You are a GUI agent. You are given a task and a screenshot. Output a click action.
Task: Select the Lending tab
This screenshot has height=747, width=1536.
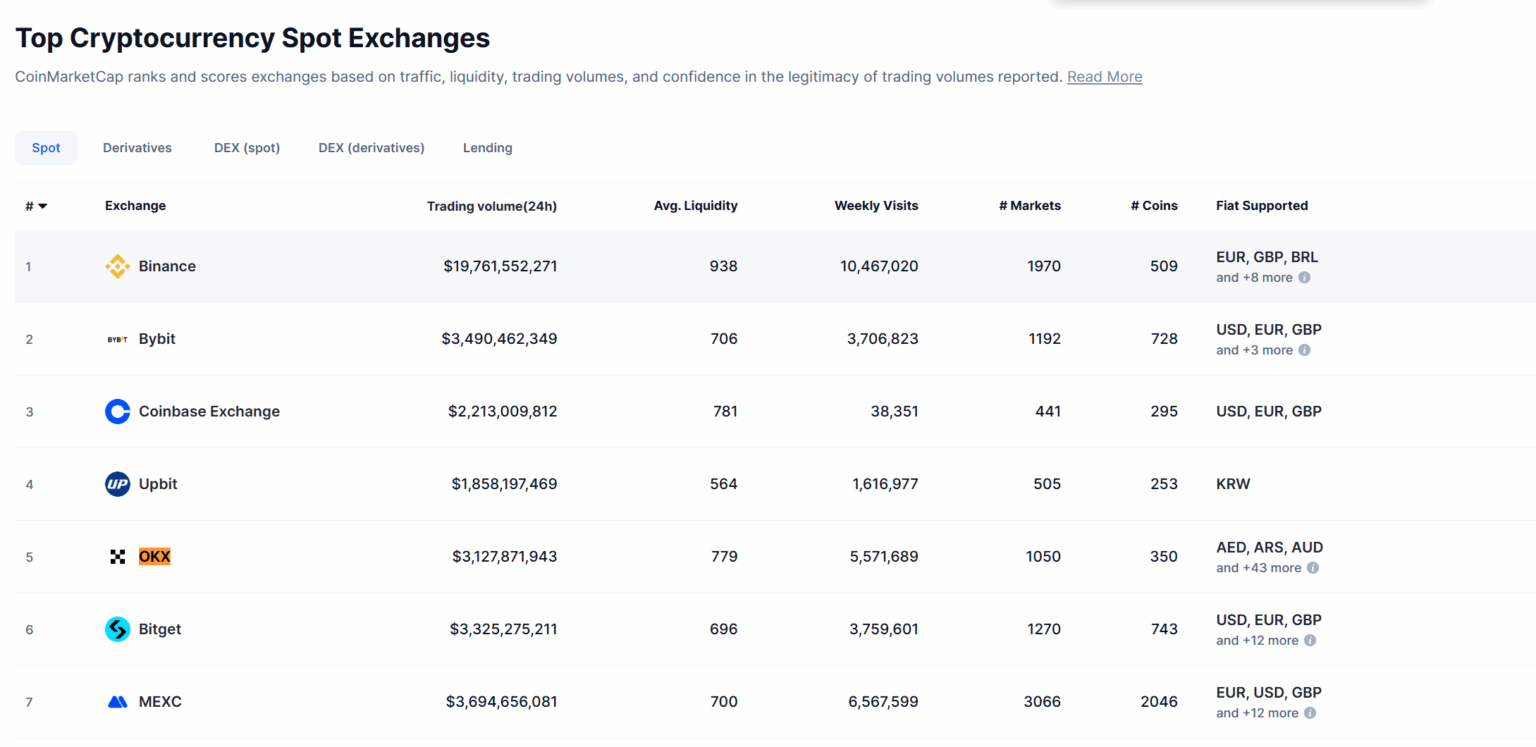pos(487,148)
